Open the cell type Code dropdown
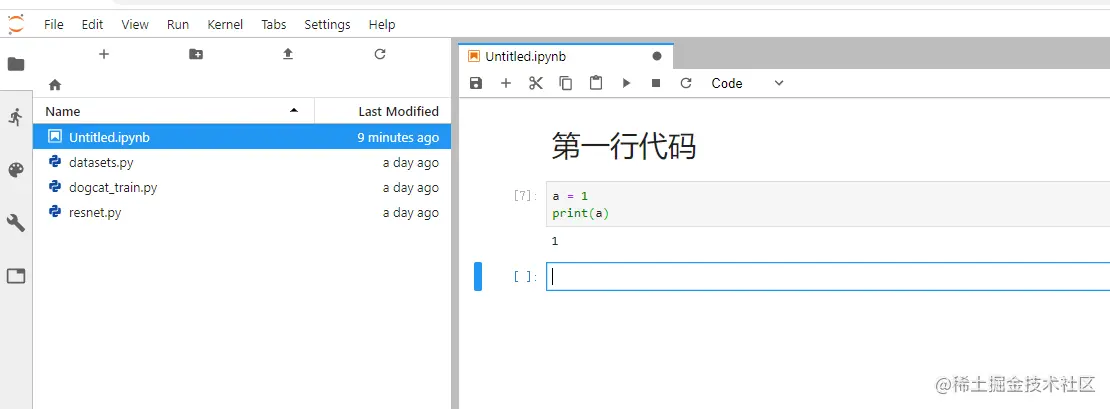 tap(748, 83)
